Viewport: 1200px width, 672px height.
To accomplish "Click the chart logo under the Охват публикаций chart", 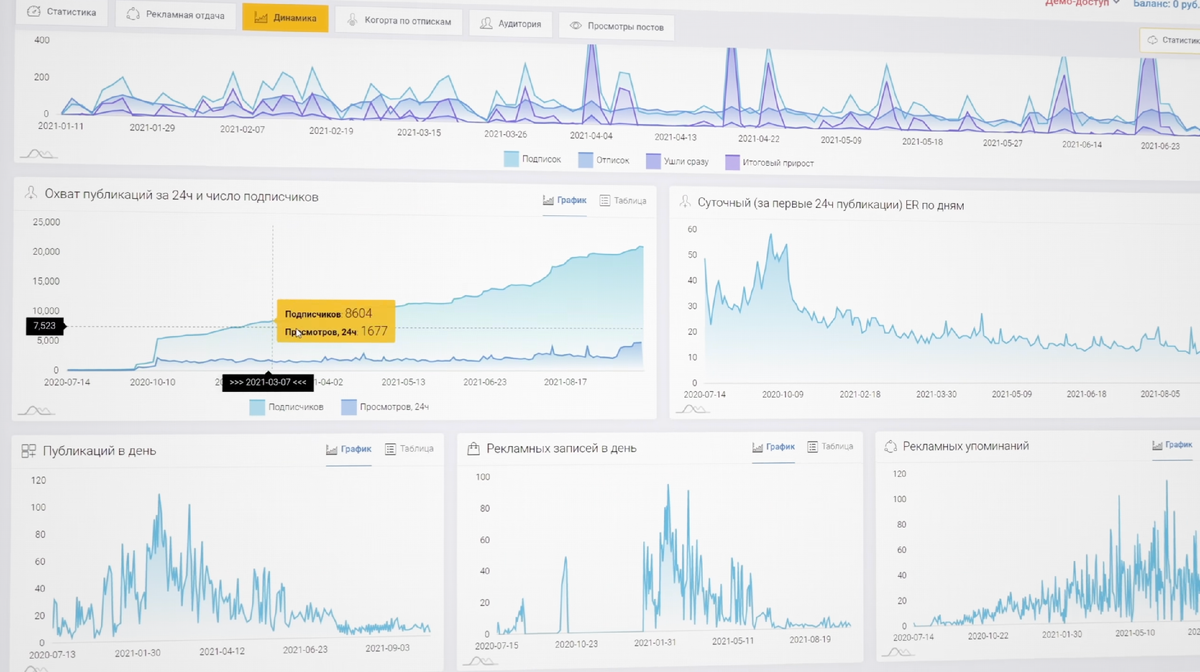I will [36, 410].
